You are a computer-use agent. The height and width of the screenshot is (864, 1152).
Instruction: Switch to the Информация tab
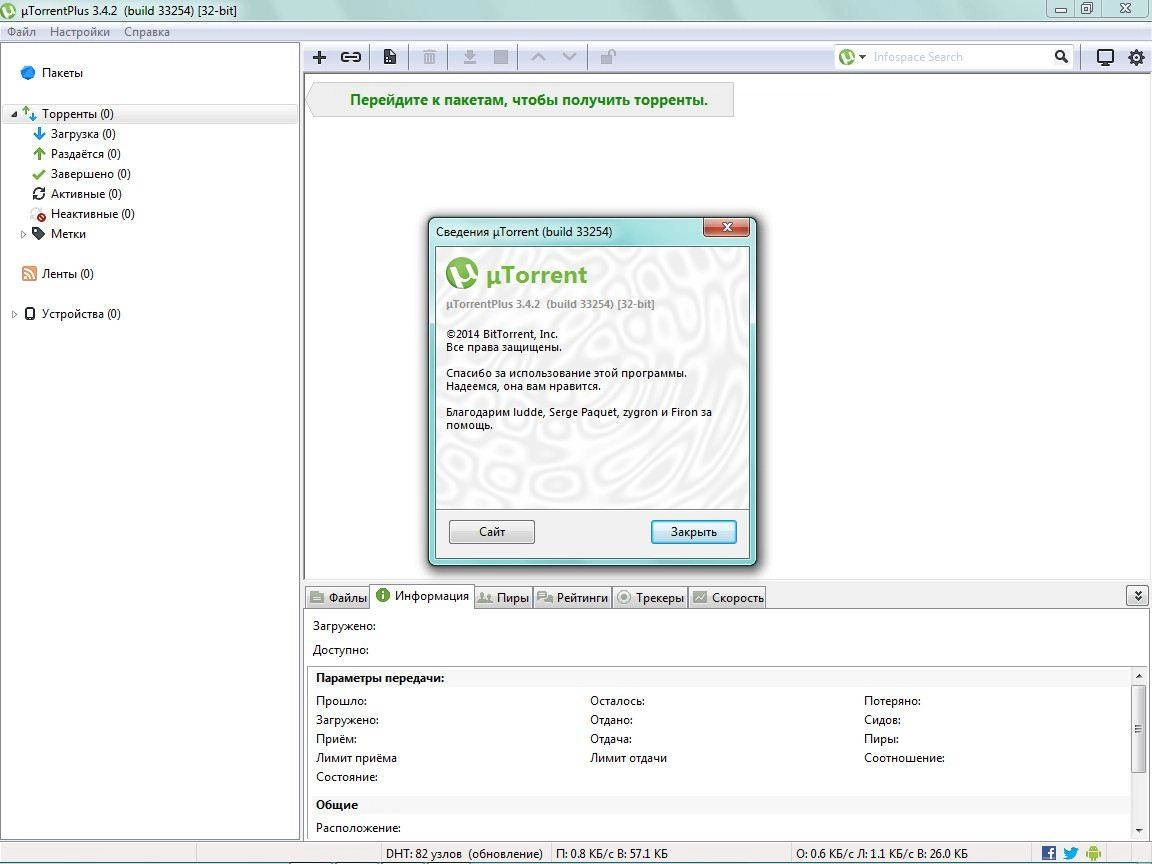coord(422,596)
